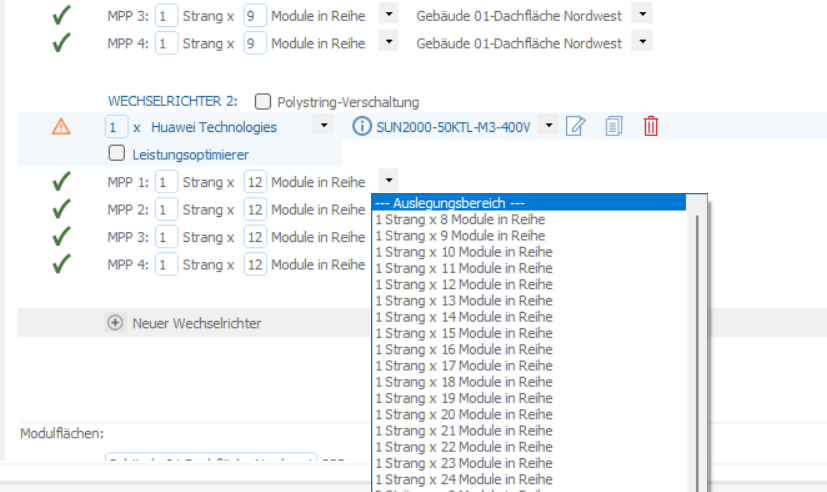Click the plus icon for Neuer Wechselrichter
827x492 pixels.
tap(116, 323)
